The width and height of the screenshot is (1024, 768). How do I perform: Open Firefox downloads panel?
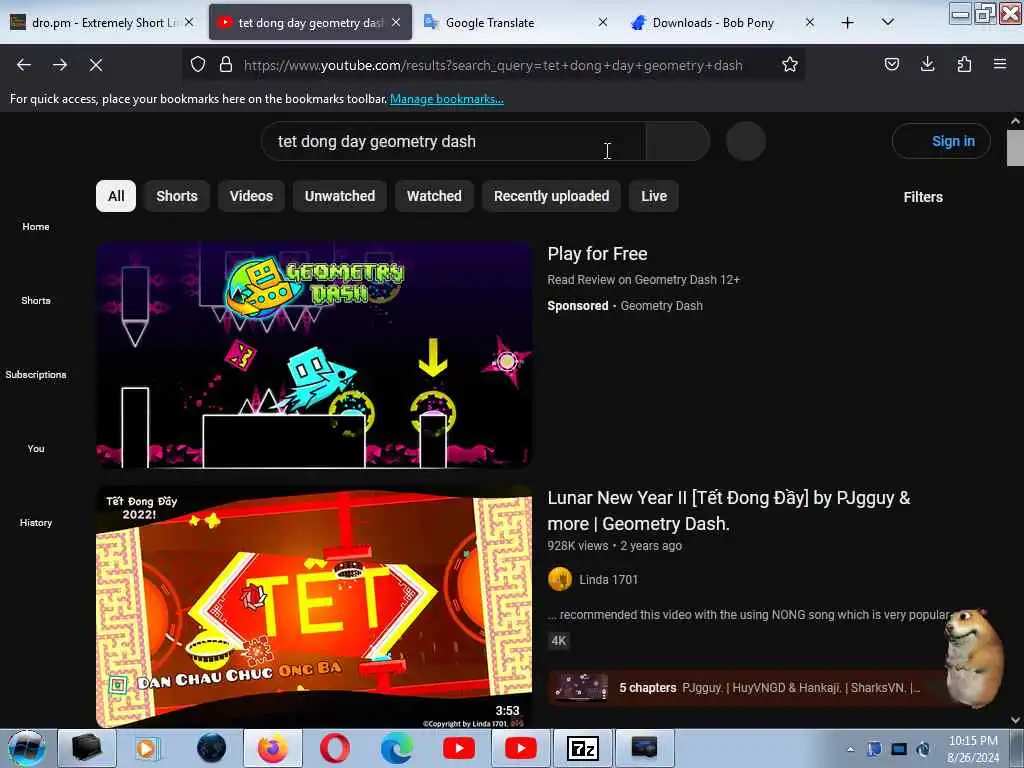pos(927,64)
